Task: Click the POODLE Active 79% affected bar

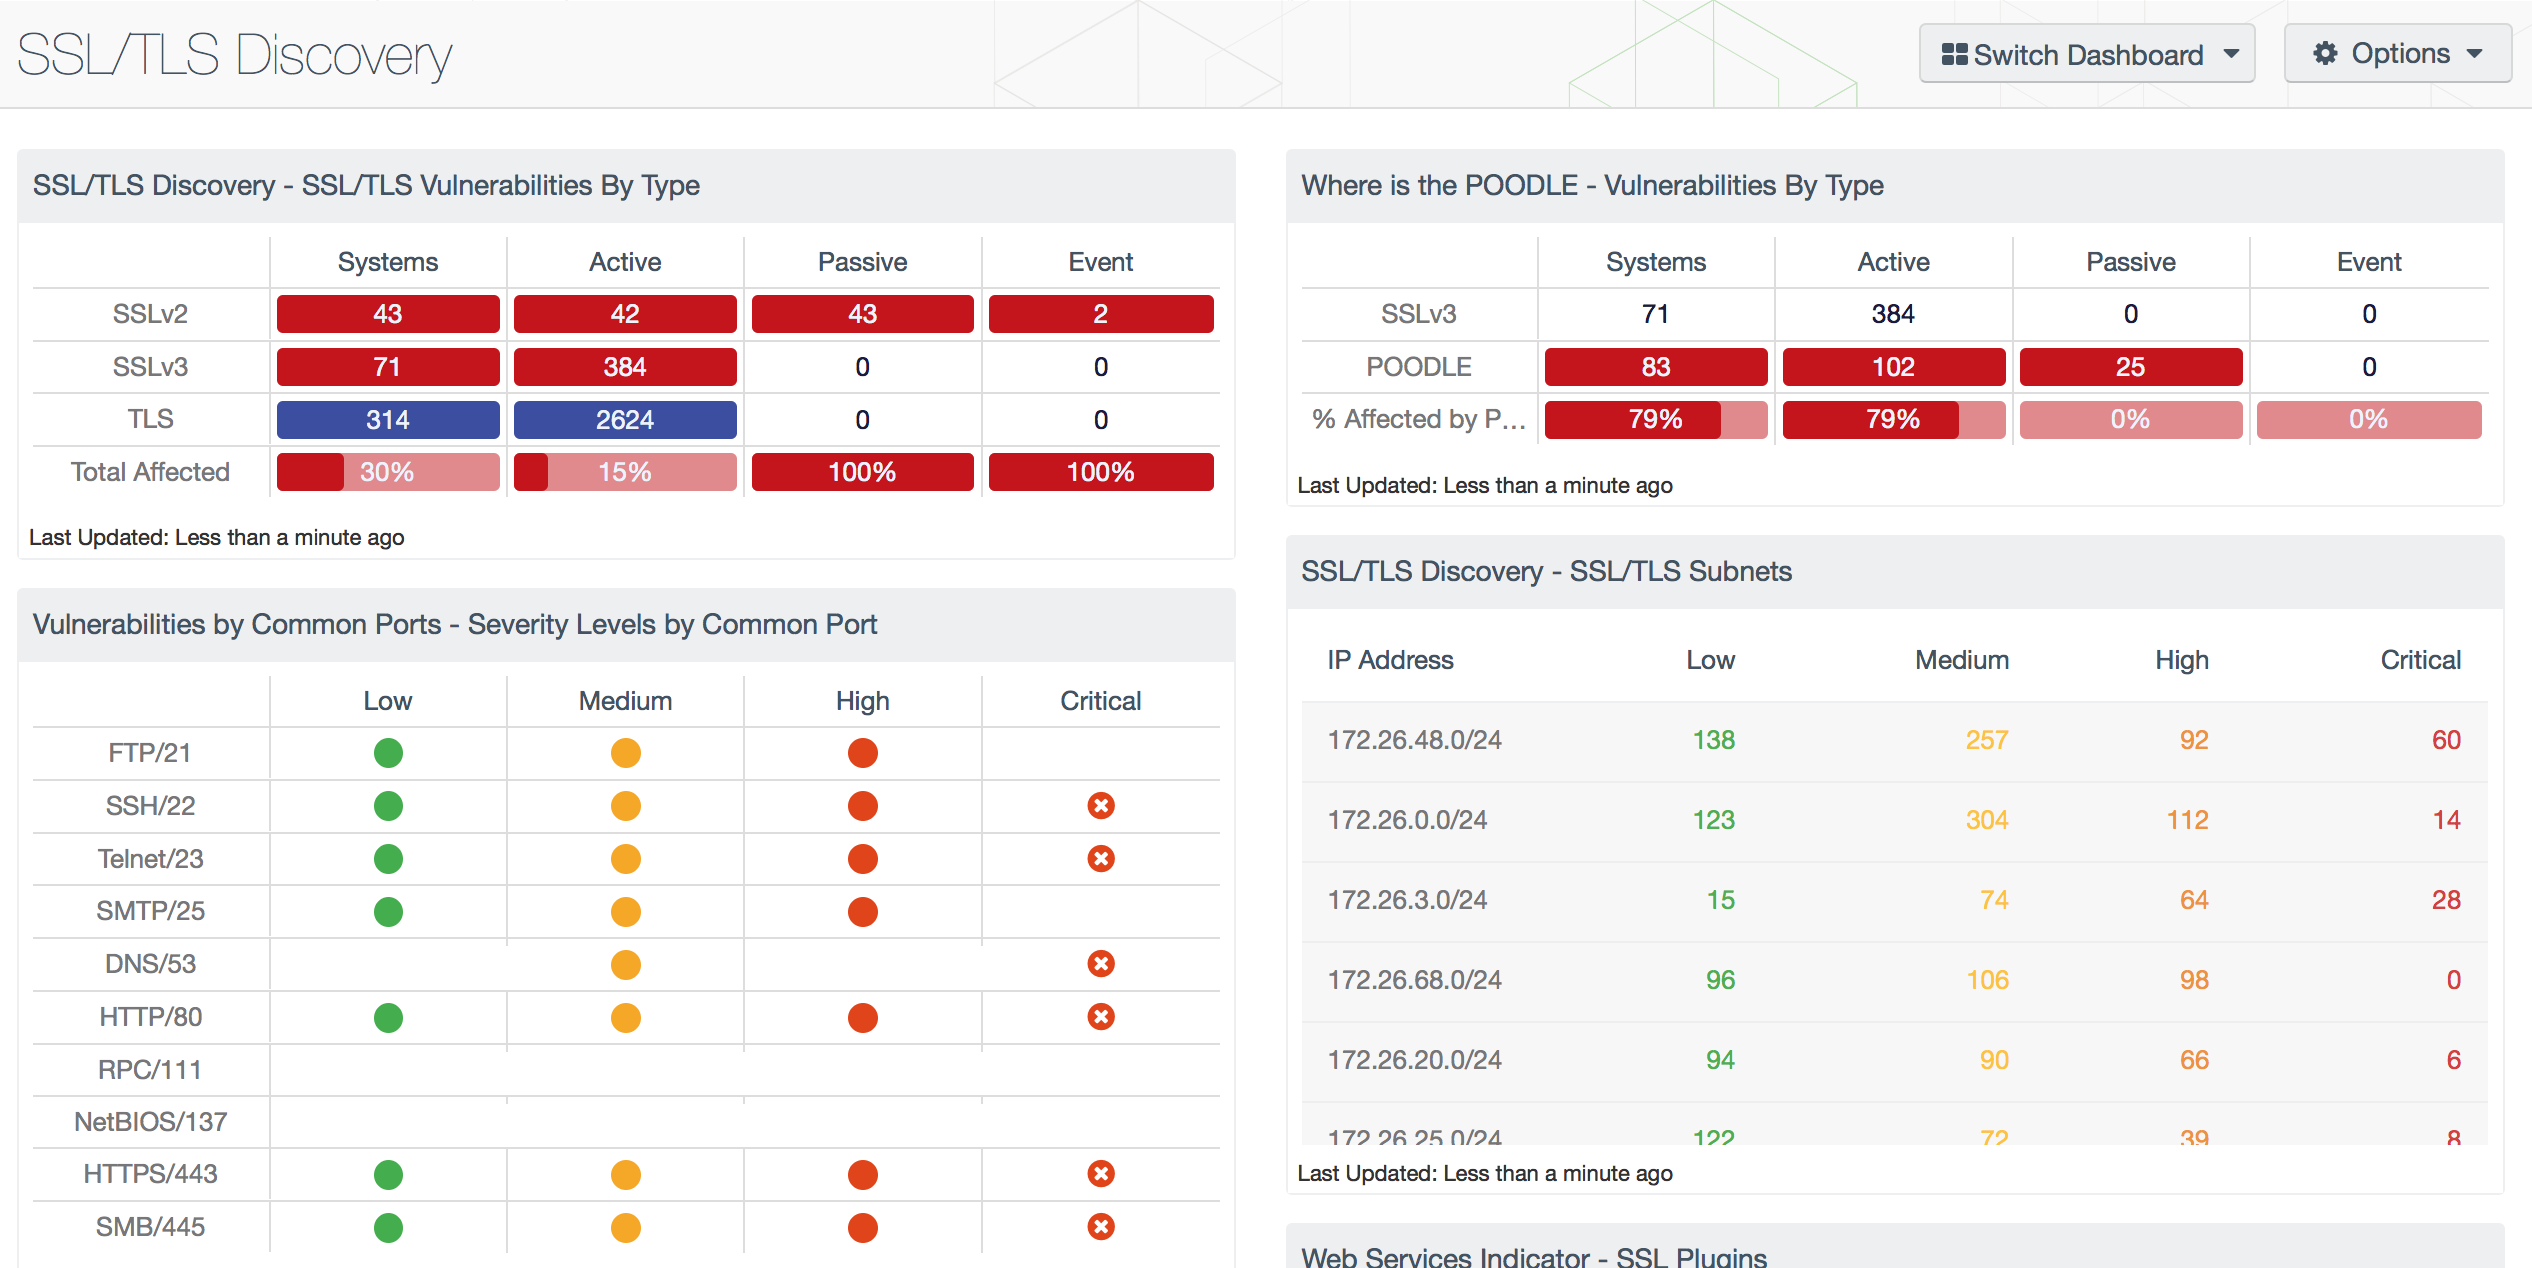Action: 1894,420
